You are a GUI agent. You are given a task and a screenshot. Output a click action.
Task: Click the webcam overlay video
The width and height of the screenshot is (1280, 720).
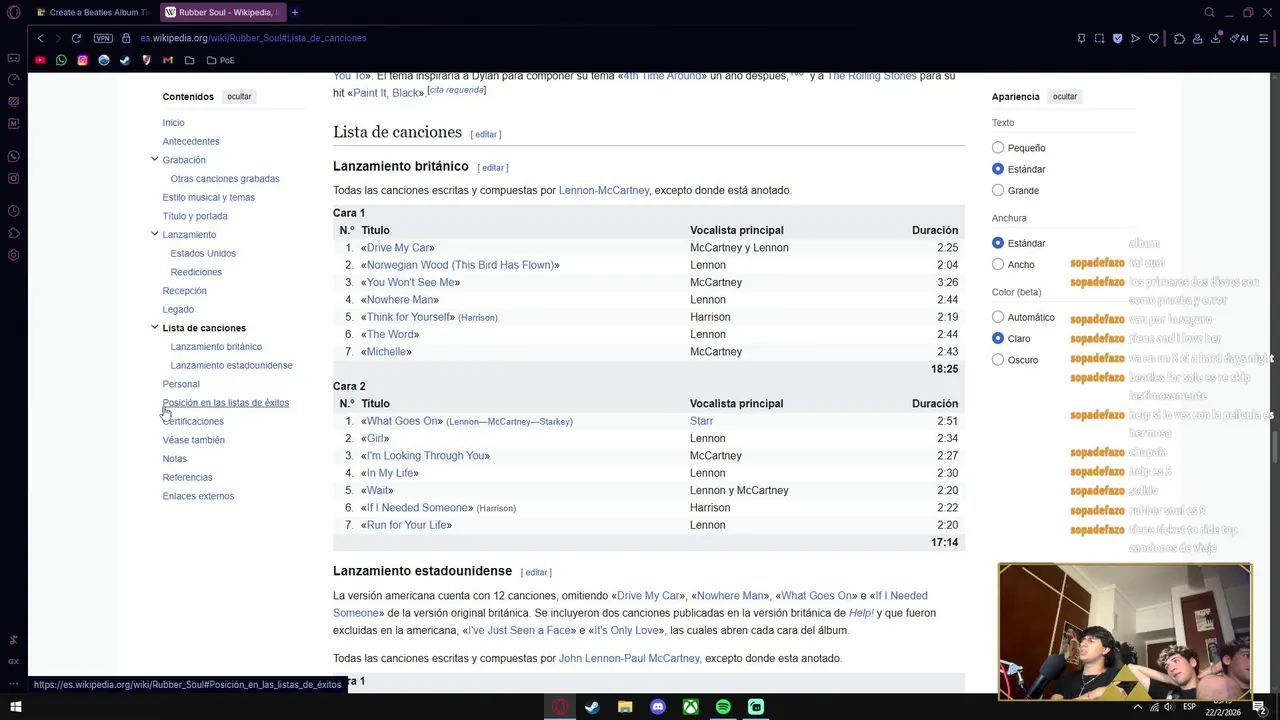[x=1125, y=631]
